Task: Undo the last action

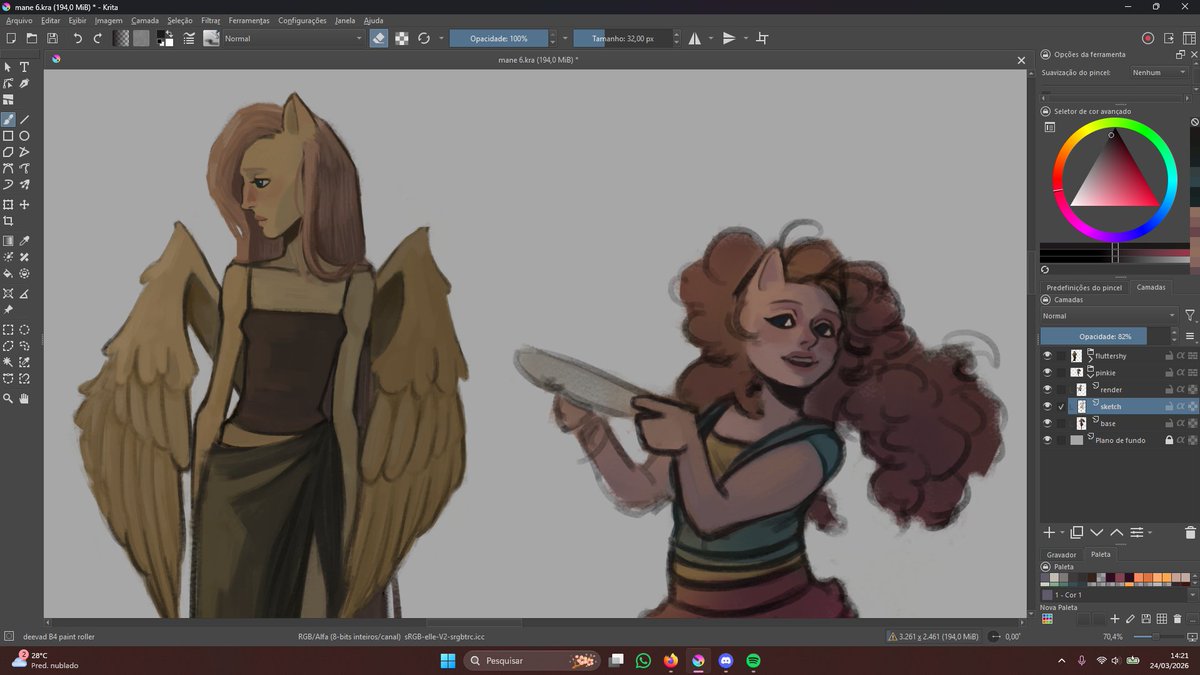Action: pos(77,38)
